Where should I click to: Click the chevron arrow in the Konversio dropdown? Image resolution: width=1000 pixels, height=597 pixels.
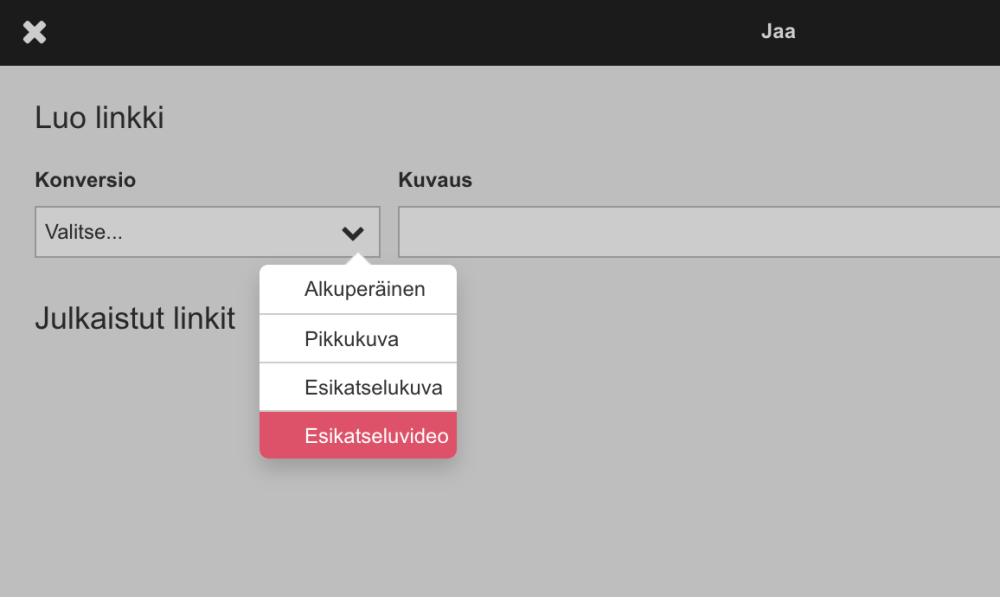click(352, 233)
